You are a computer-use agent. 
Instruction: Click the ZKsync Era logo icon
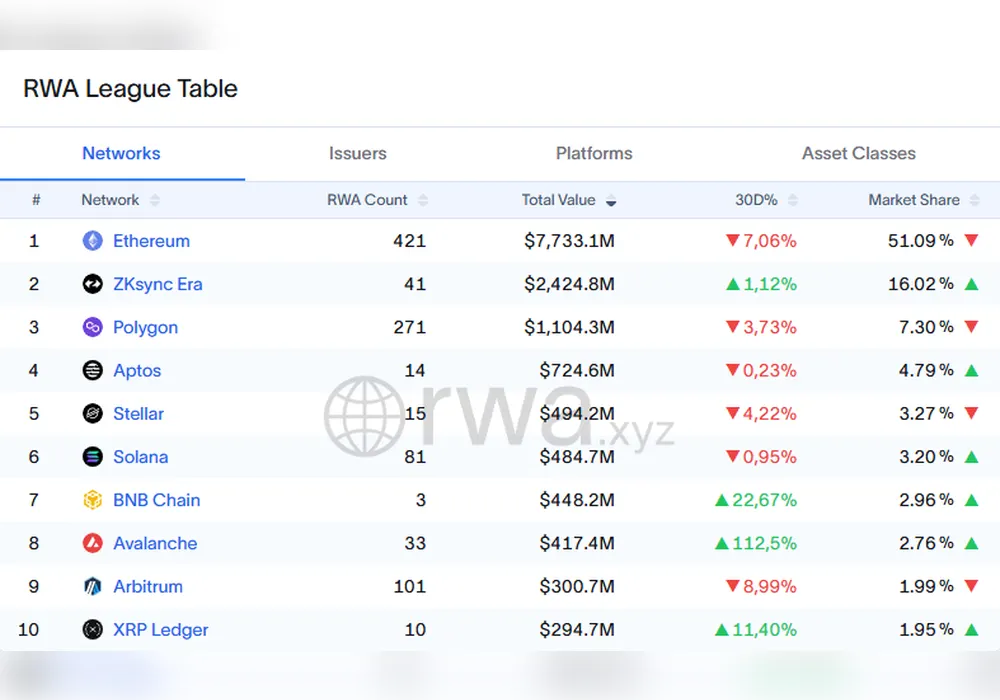(x=92, y=284)
